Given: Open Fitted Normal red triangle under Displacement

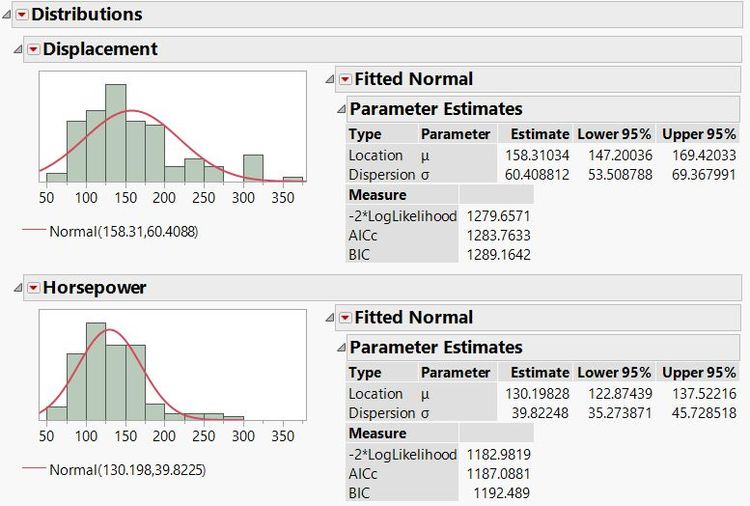Looking at the screenshot, I should coord(345,79).
